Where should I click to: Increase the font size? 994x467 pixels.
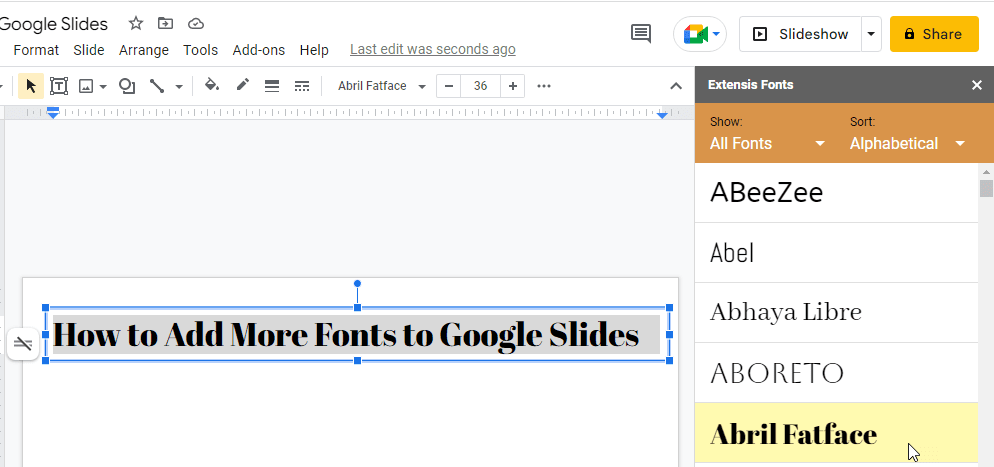pyautogui.click(x=513, y=86)
